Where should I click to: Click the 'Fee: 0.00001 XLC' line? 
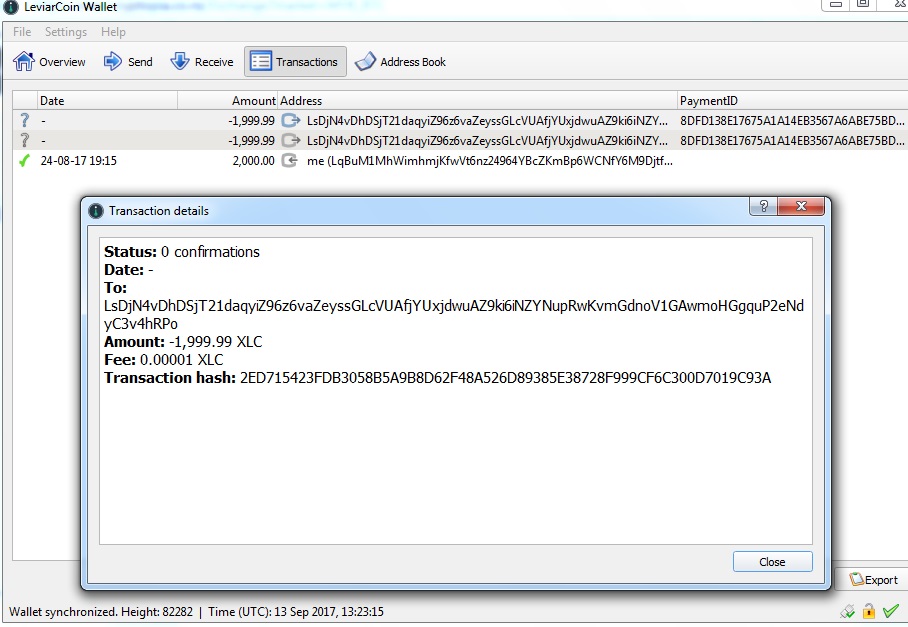pyautogui.click(x=163, y=360)
